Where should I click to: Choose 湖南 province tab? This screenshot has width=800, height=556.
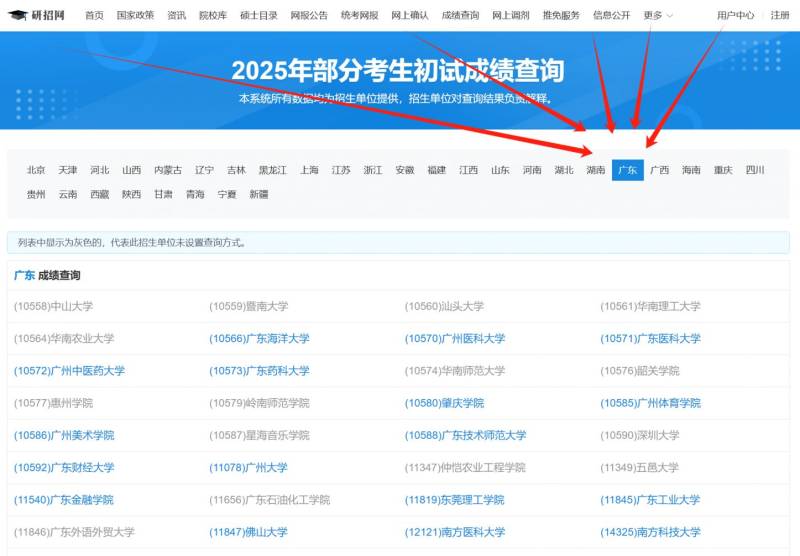pos(596,170)
